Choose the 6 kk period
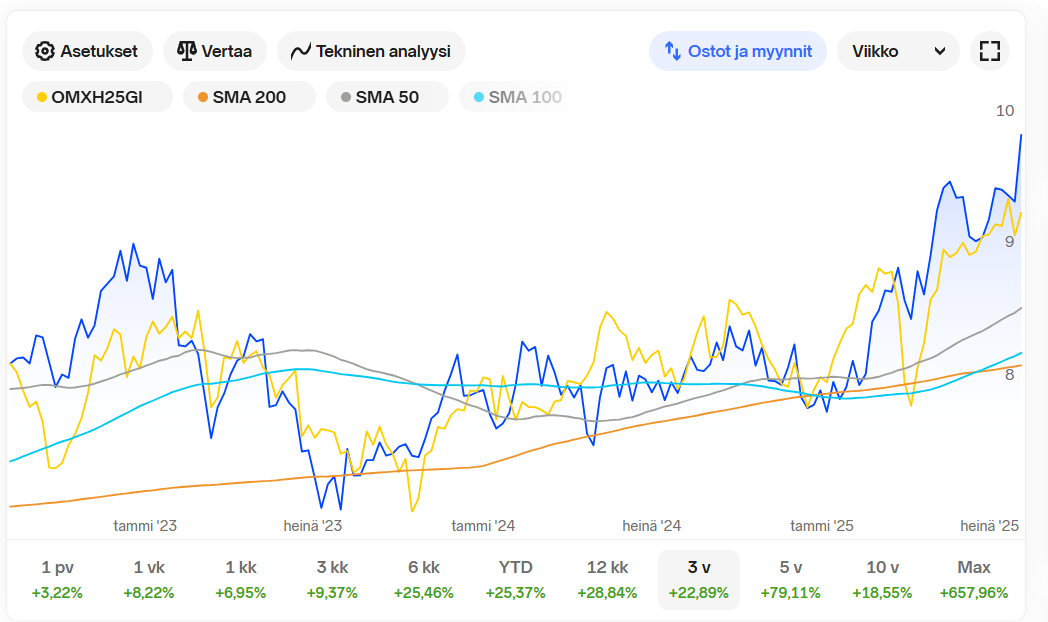 [x=423, y=579]
